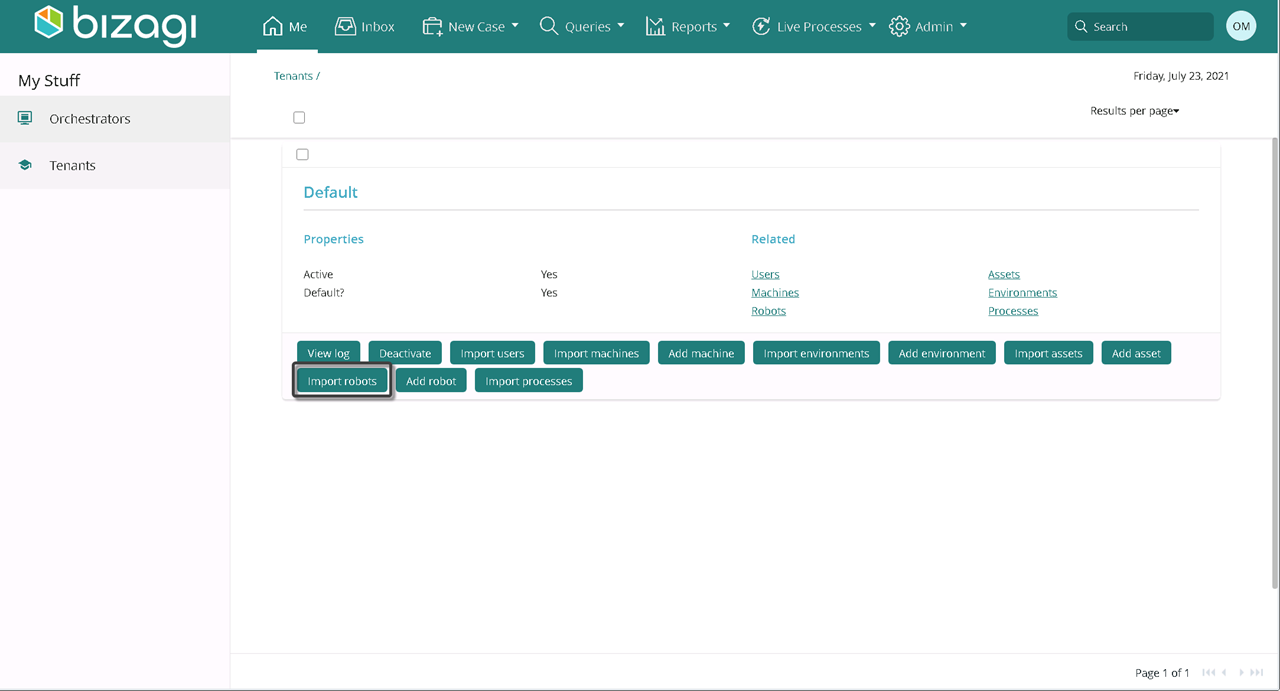Open the Assets related link
Image resolution: width=1280 pixels, height=691 pixels.
[1004, 274]
